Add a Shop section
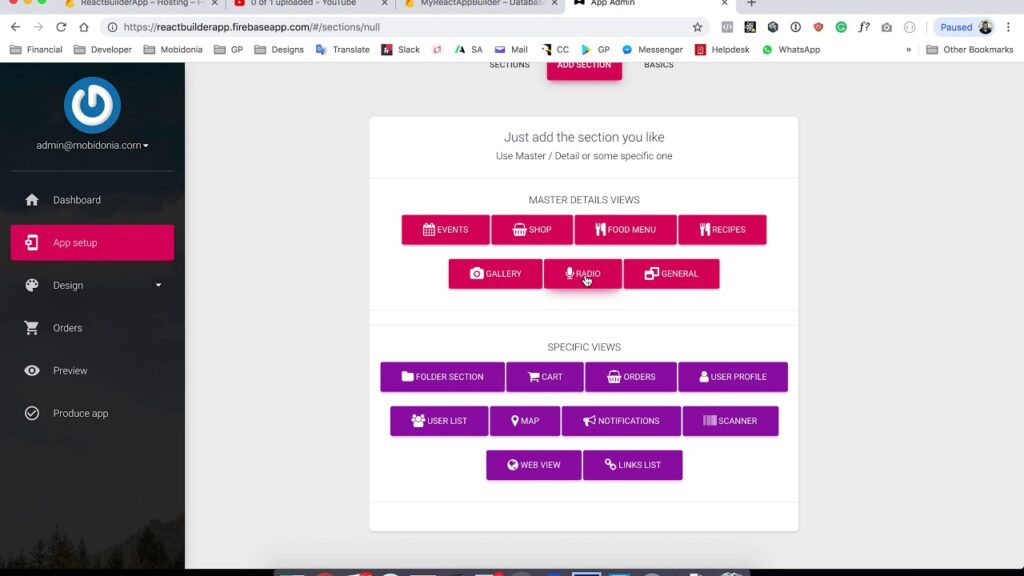 (532, 230)
